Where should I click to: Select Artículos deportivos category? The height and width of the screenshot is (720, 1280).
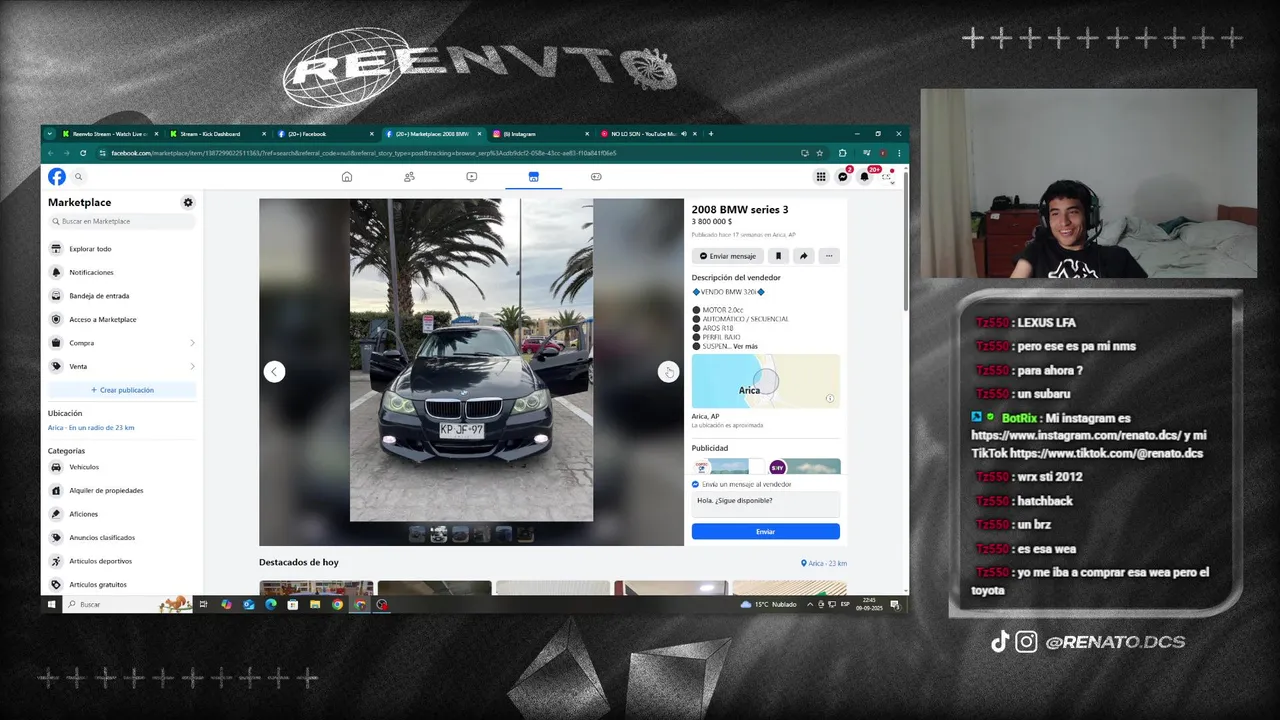(x=122, y=561)
